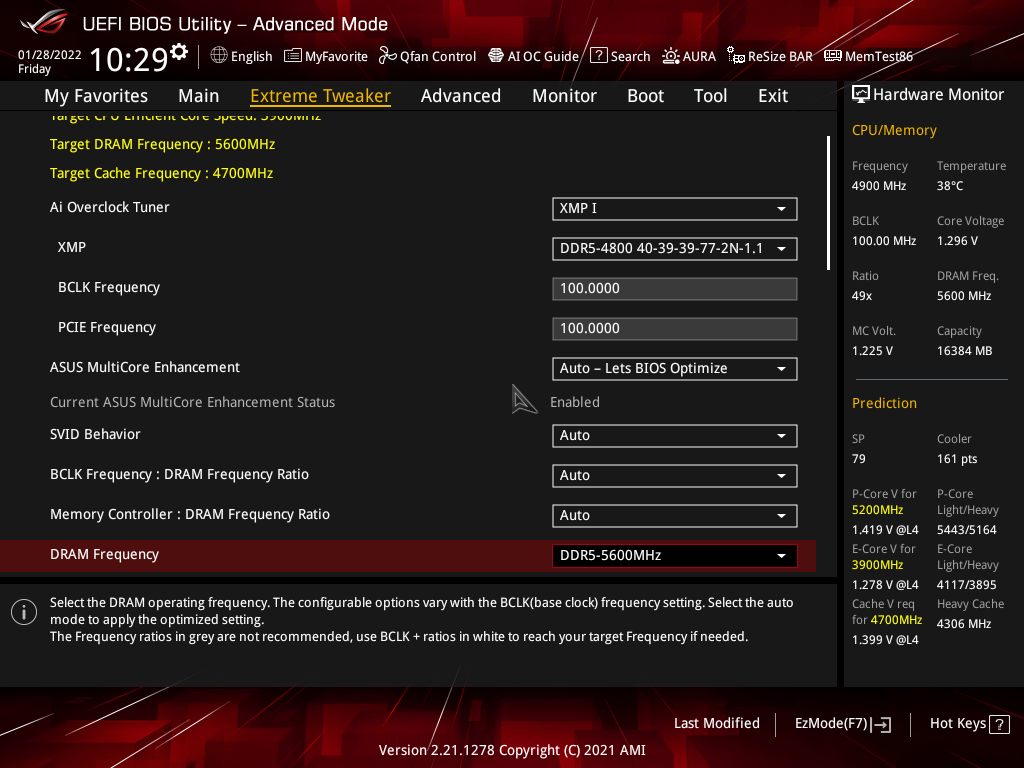
Task: Click the 4900 MHz CPU frequency value
Action: (879, 186)
